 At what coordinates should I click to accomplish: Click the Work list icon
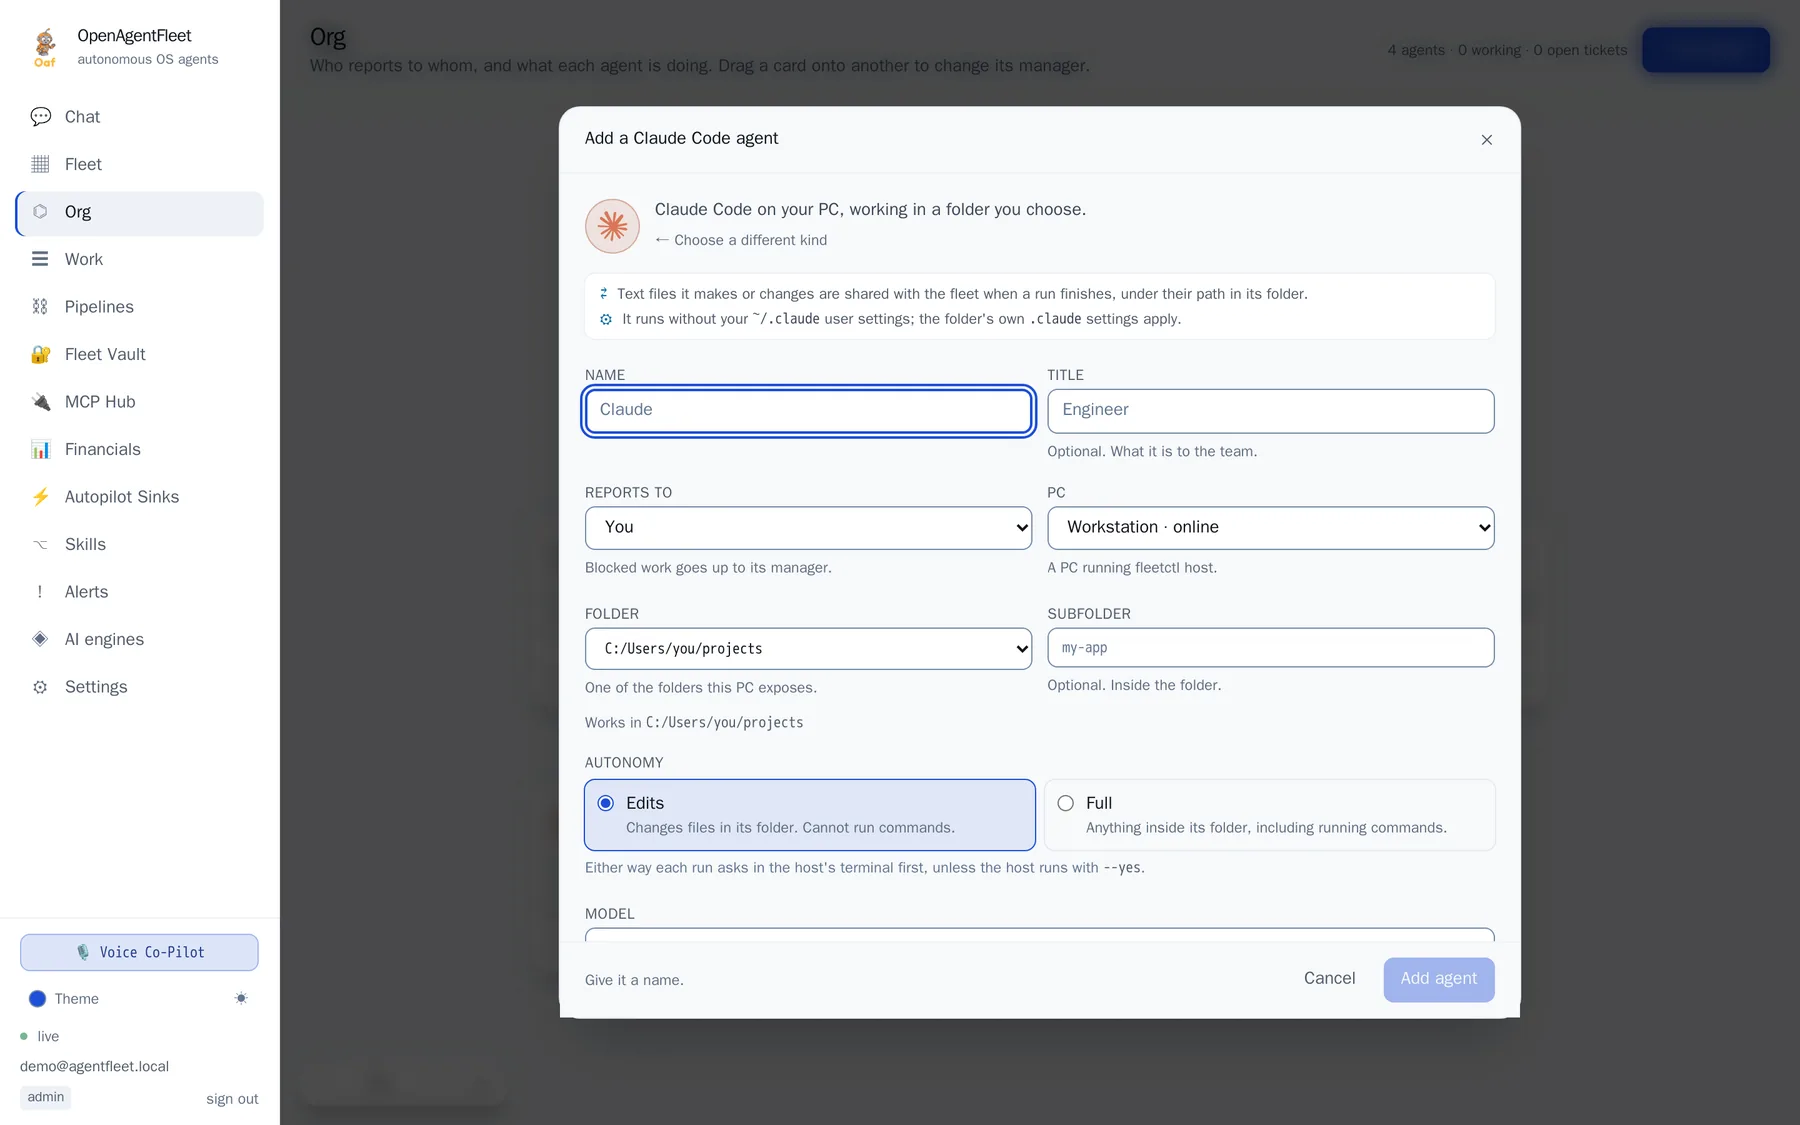(x=40, y=259)
